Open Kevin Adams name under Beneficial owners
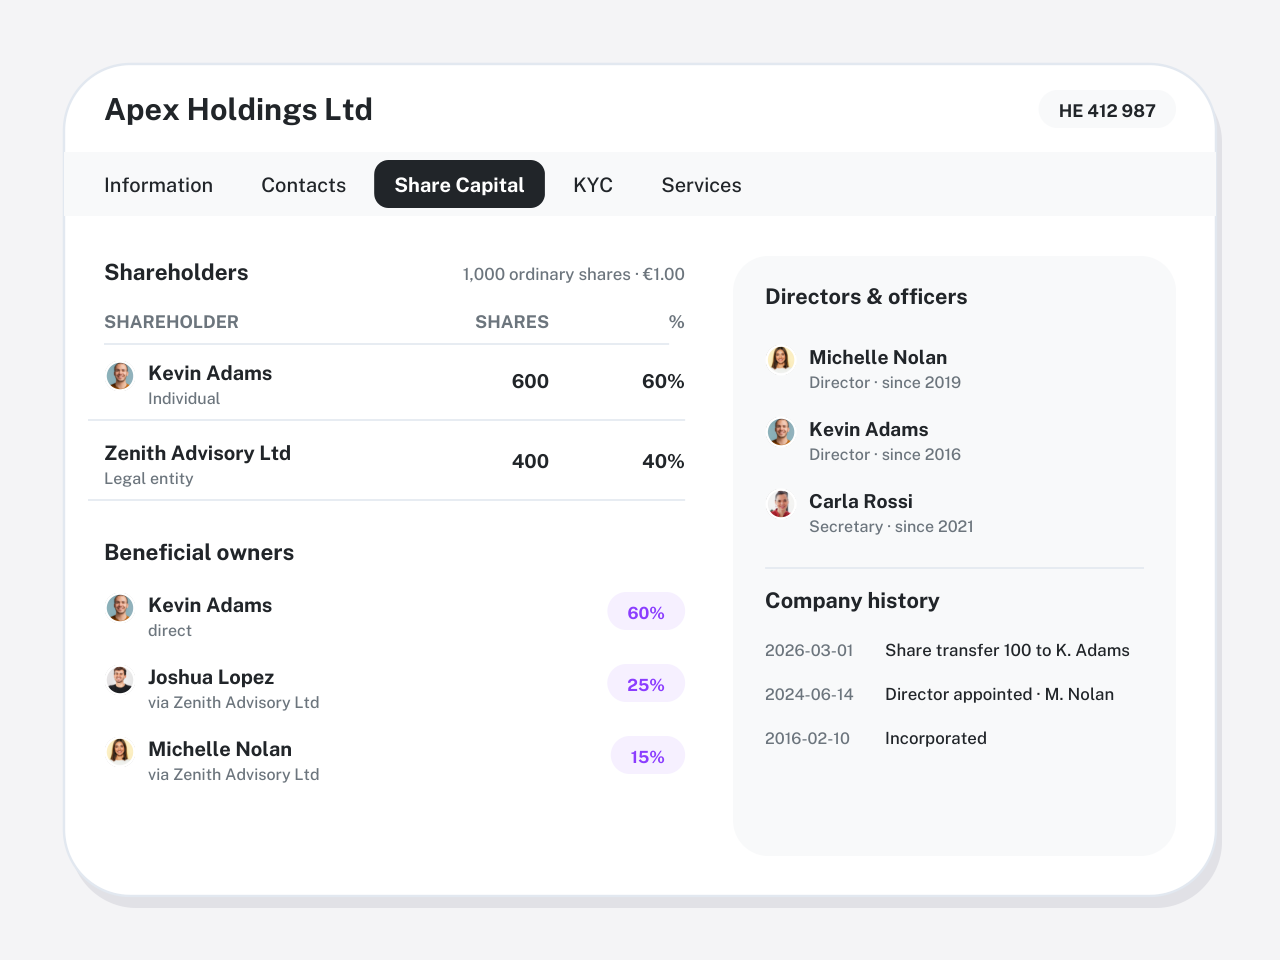 [x=210, y=605]
